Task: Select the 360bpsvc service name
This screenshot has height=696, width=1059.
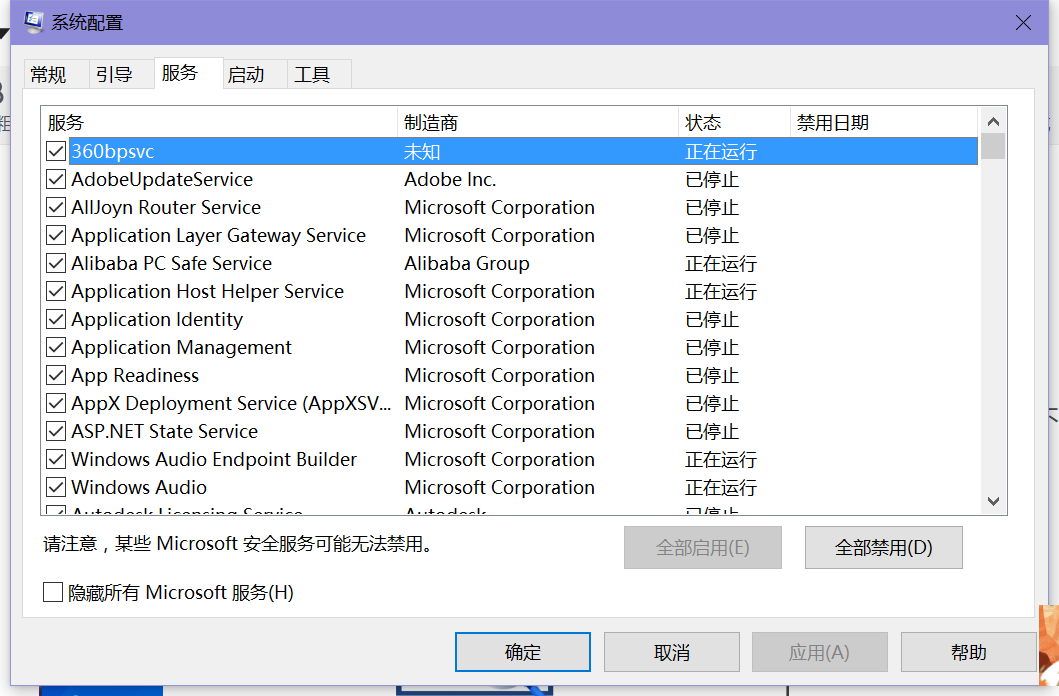Action: point(113,151)
